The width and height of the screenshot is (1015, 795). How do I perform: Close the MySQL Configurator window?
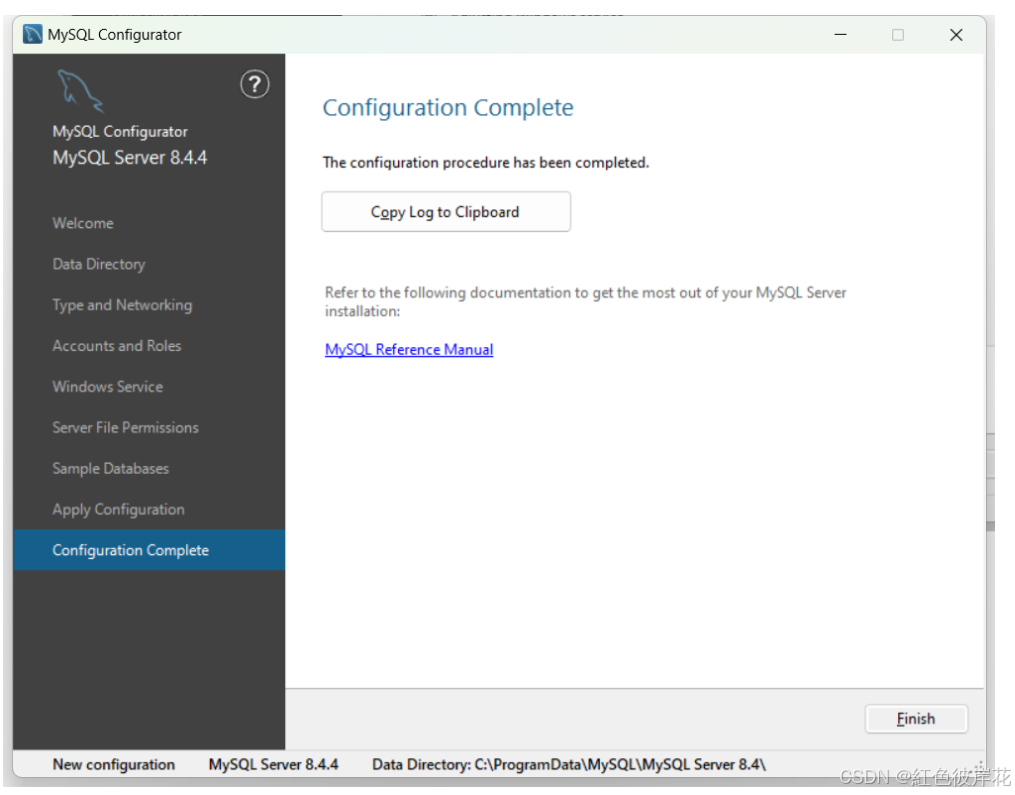click(x=956, y=34)
